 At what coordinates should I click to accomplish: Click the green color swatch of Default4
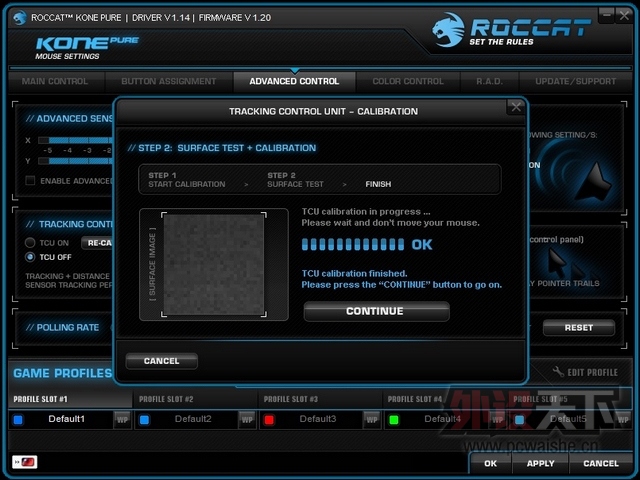click(x=394, y=420)
